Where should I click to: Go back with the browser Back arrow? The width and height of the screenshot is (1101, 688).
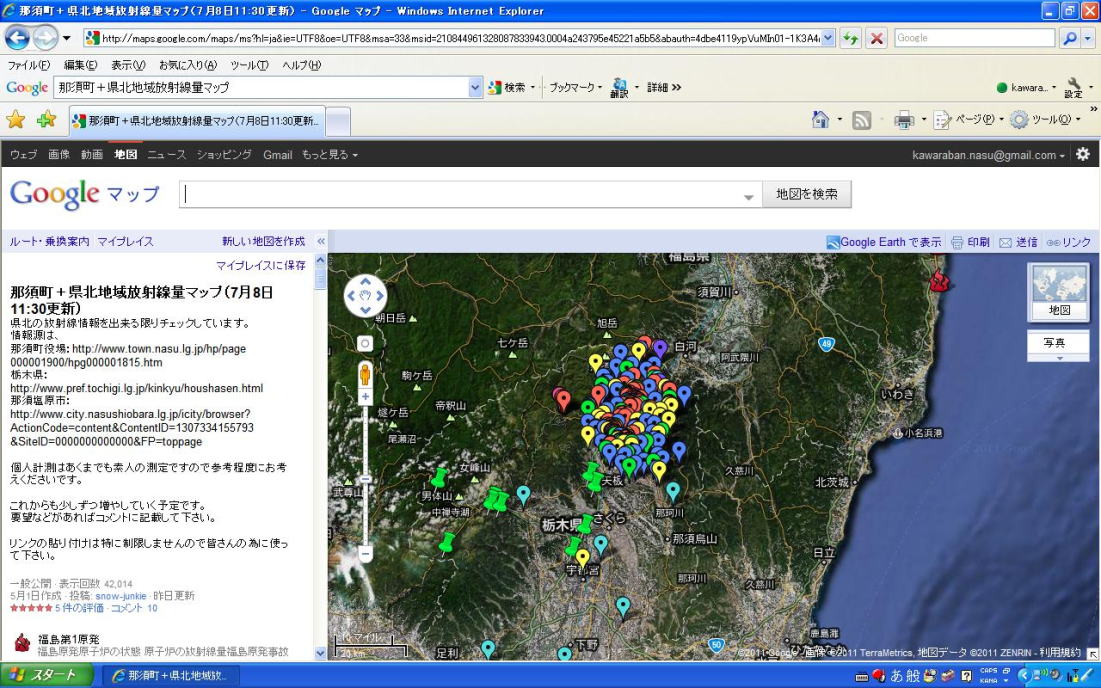click(x=17, y=38)
